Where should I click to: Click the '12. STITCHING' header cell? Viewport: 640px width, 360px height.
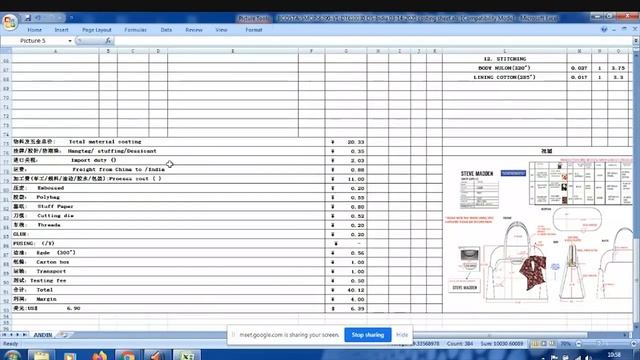(x=504, y=59)
